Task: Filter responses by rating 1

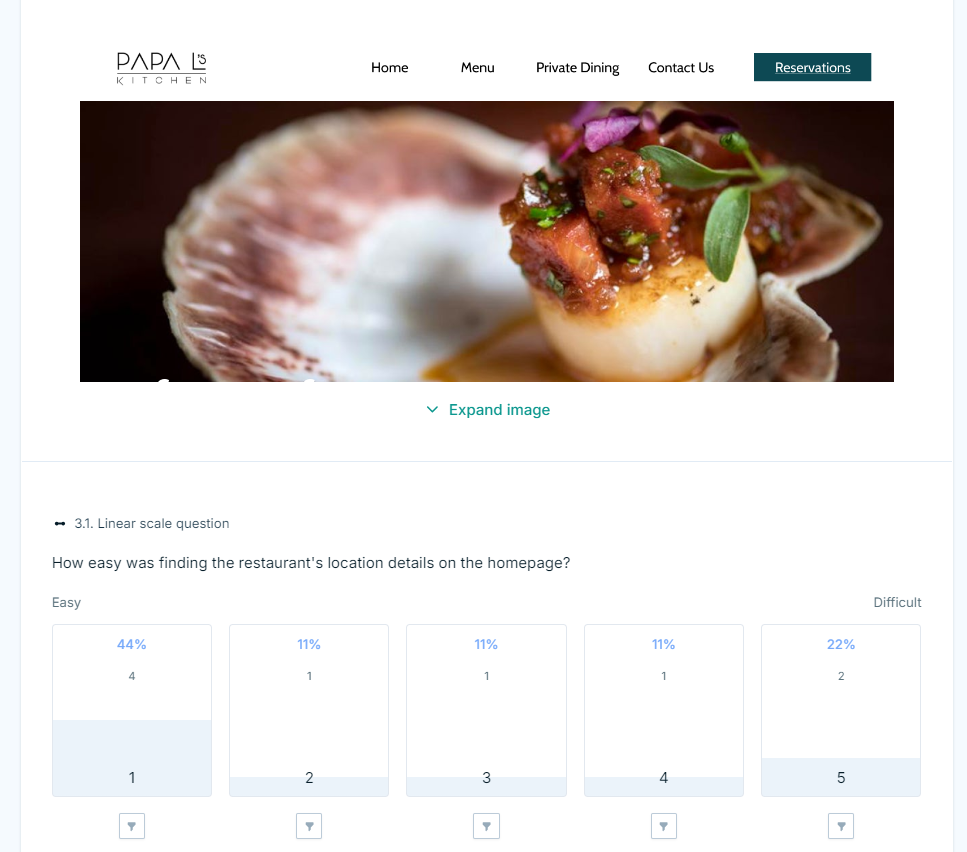Action: click(132, 826)
